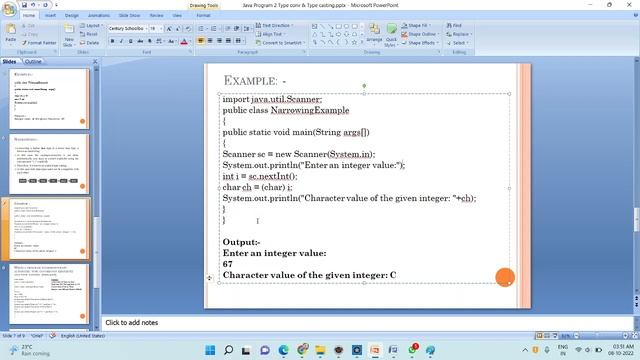
Task: Click the Columns icon
Action: pos(239,40)
